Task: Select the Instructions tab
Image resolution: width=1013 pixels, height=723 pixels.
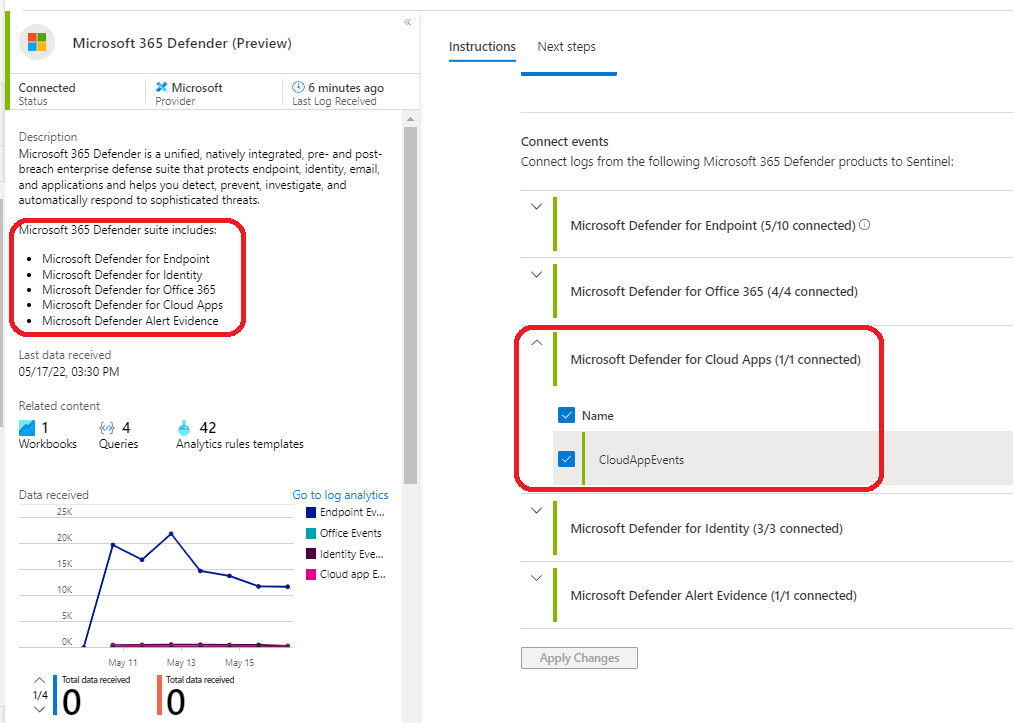Action: click(482, 47)
